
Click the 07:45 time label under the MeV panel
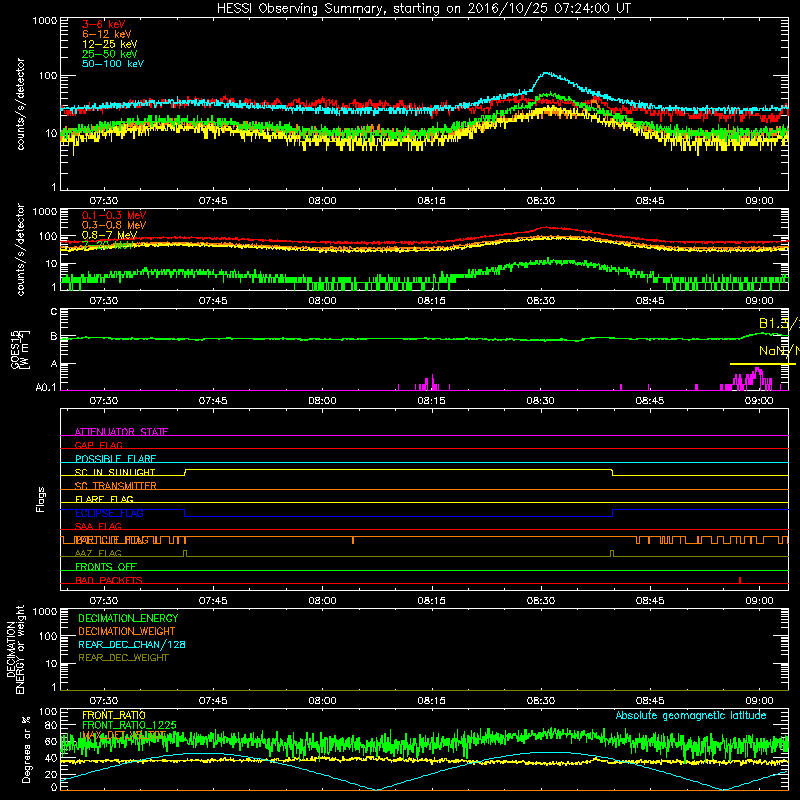[213, 300]
